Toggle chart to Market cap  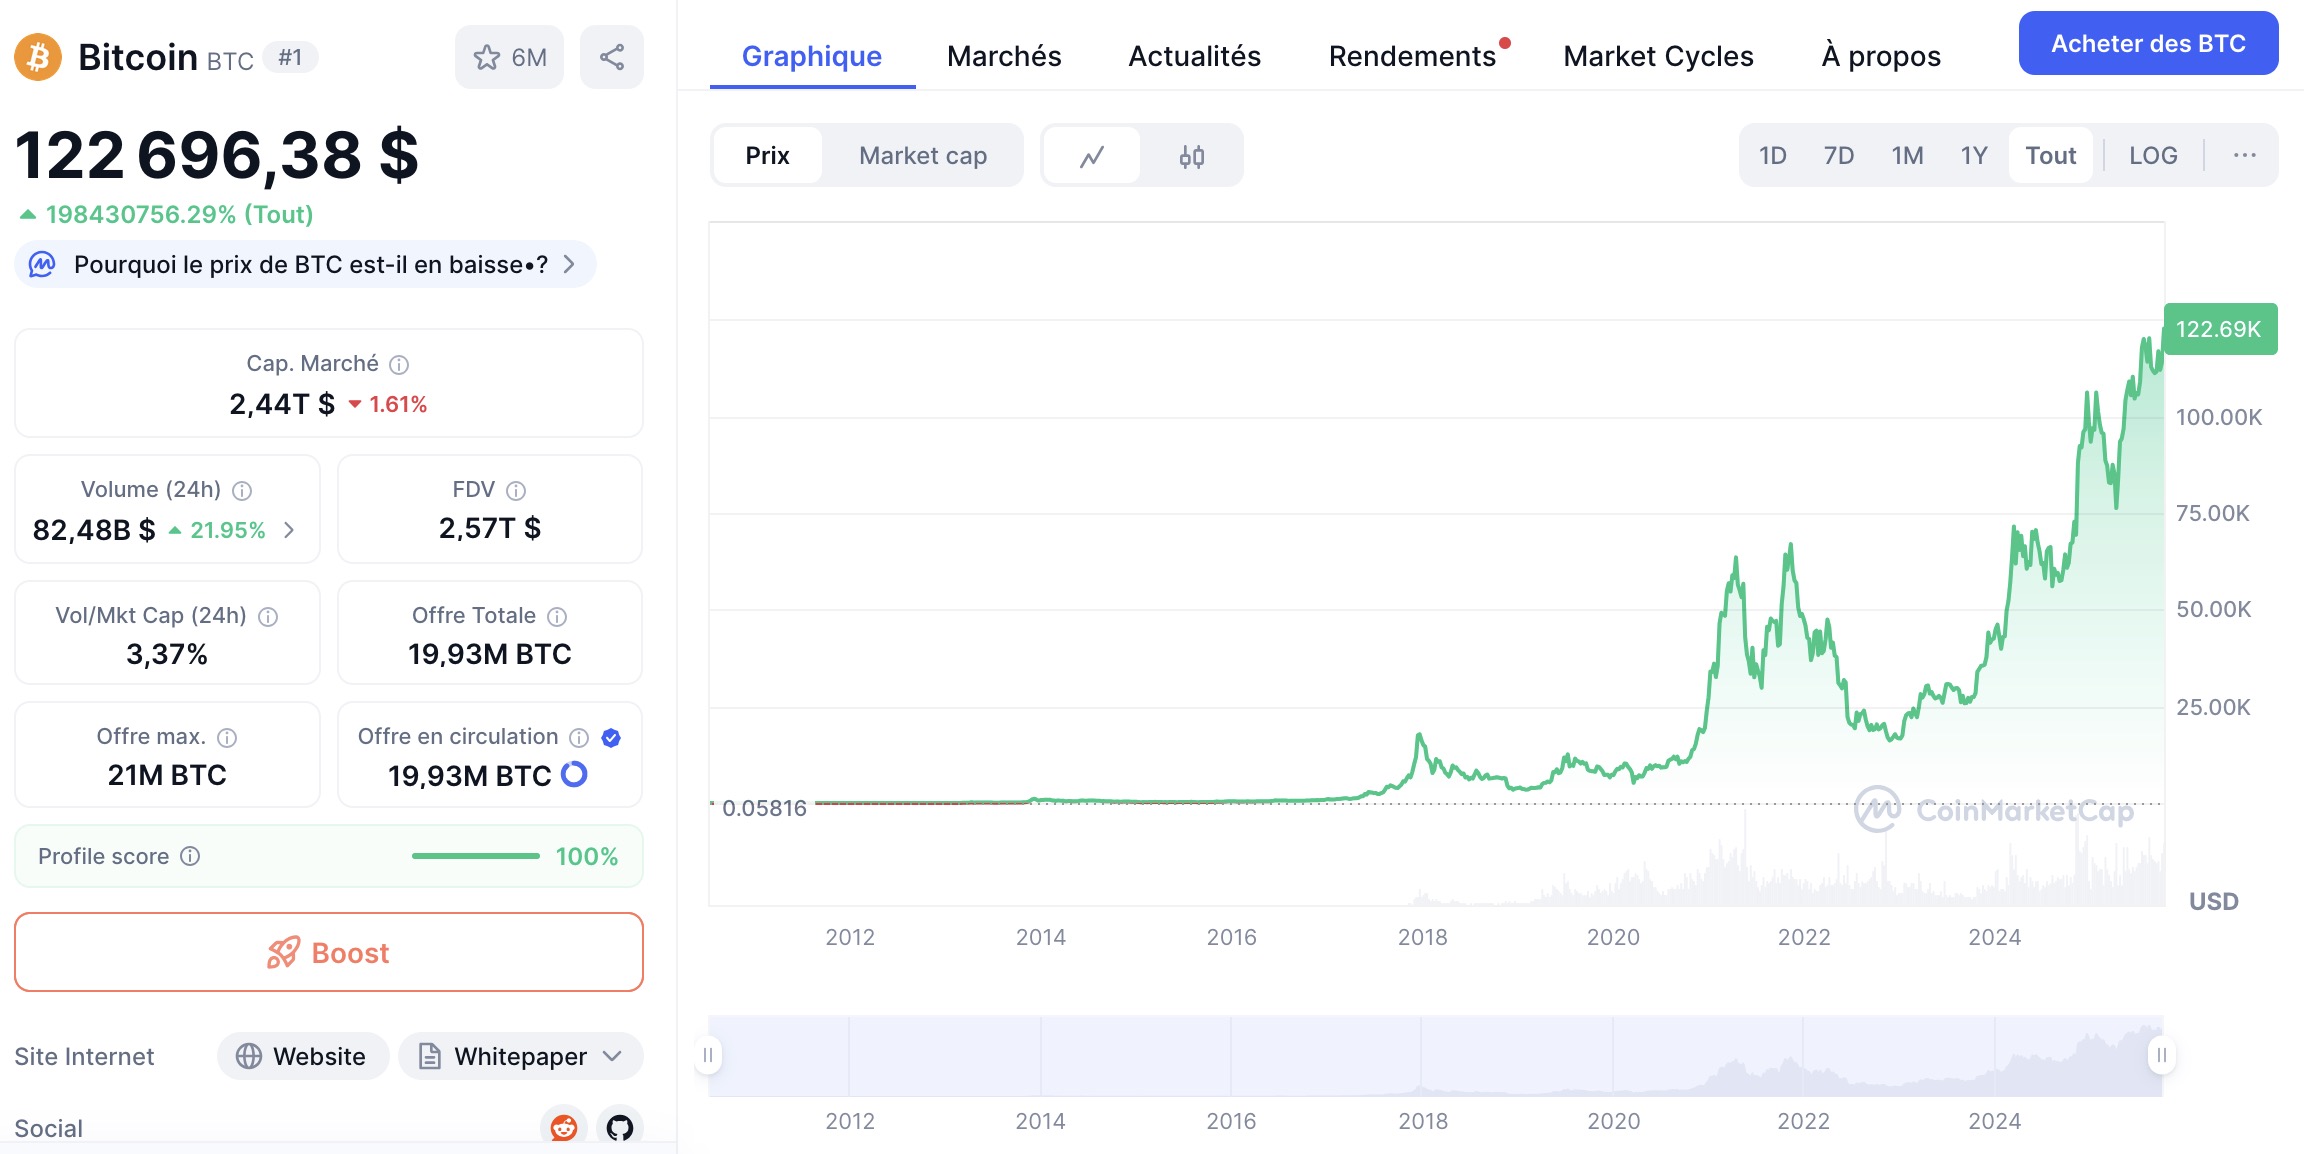pyautogui.click(x=922, y=156)
